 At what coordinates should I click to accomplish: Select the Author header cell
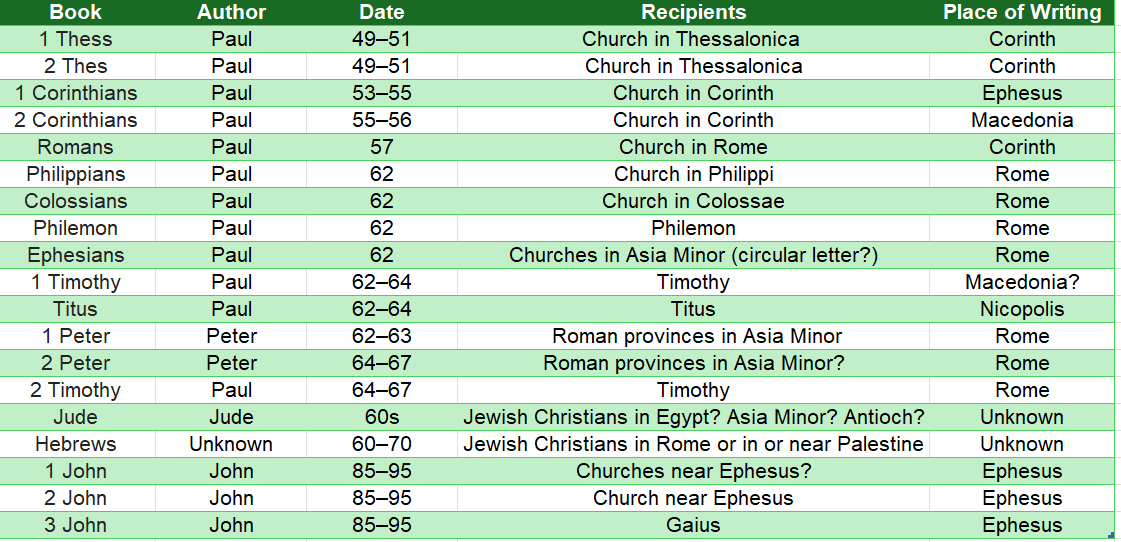click(x=231, y=12)
